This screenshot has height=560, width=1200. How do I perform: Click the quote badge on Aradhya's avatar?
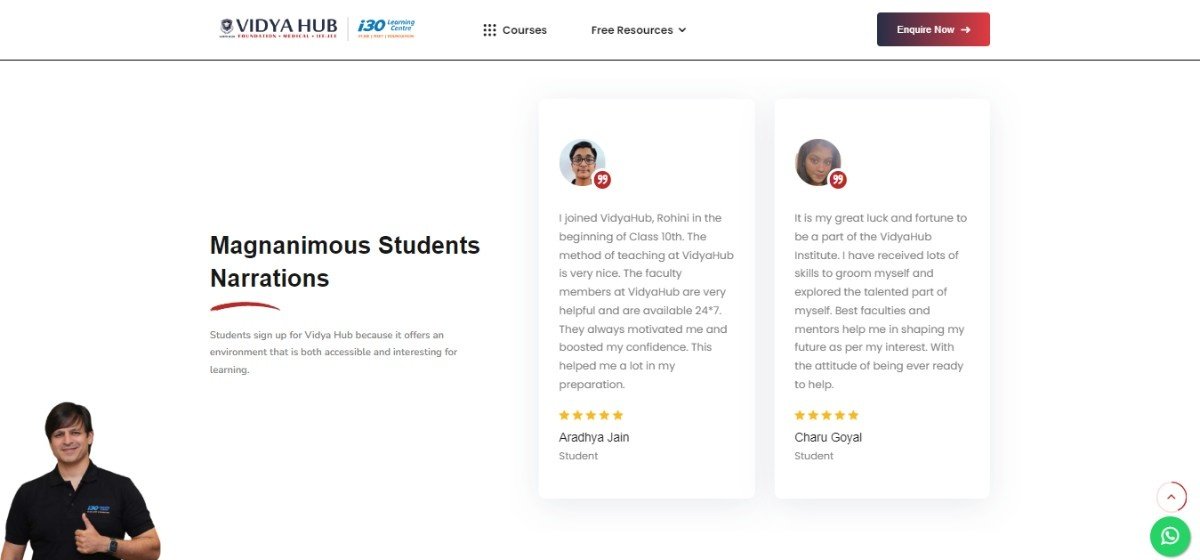(602, 180)
